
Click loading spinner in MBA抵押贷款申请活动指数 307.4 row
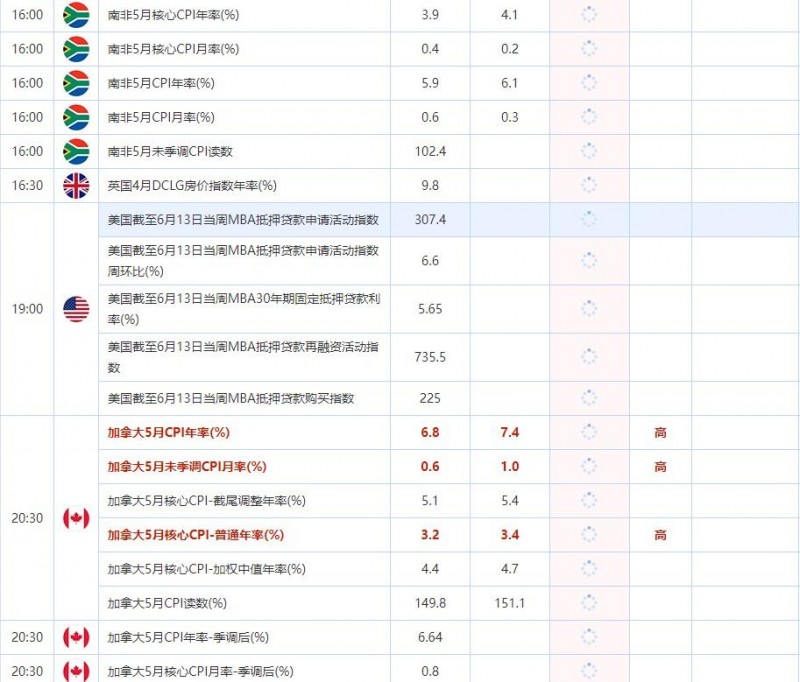[589, 219]
